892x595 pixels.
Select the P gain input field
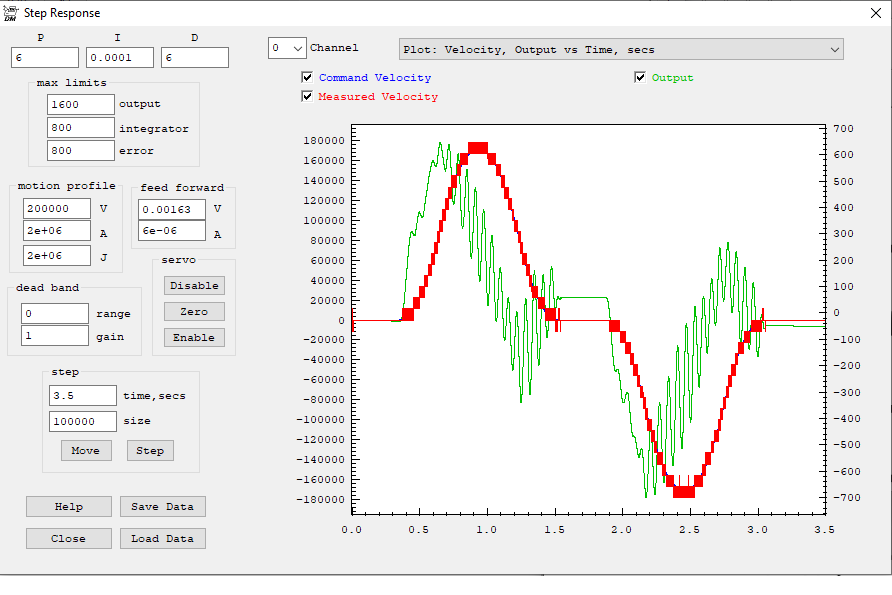[45, 58]
